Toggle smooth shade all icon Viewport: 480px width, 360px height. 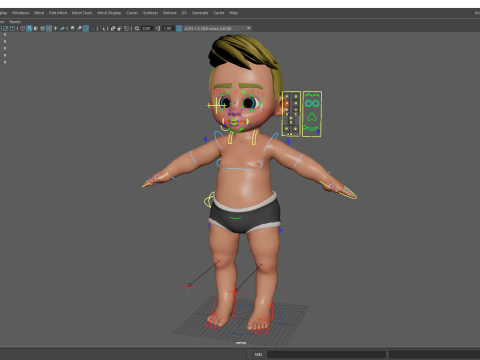pyautogui.click(x=29, y=28)
